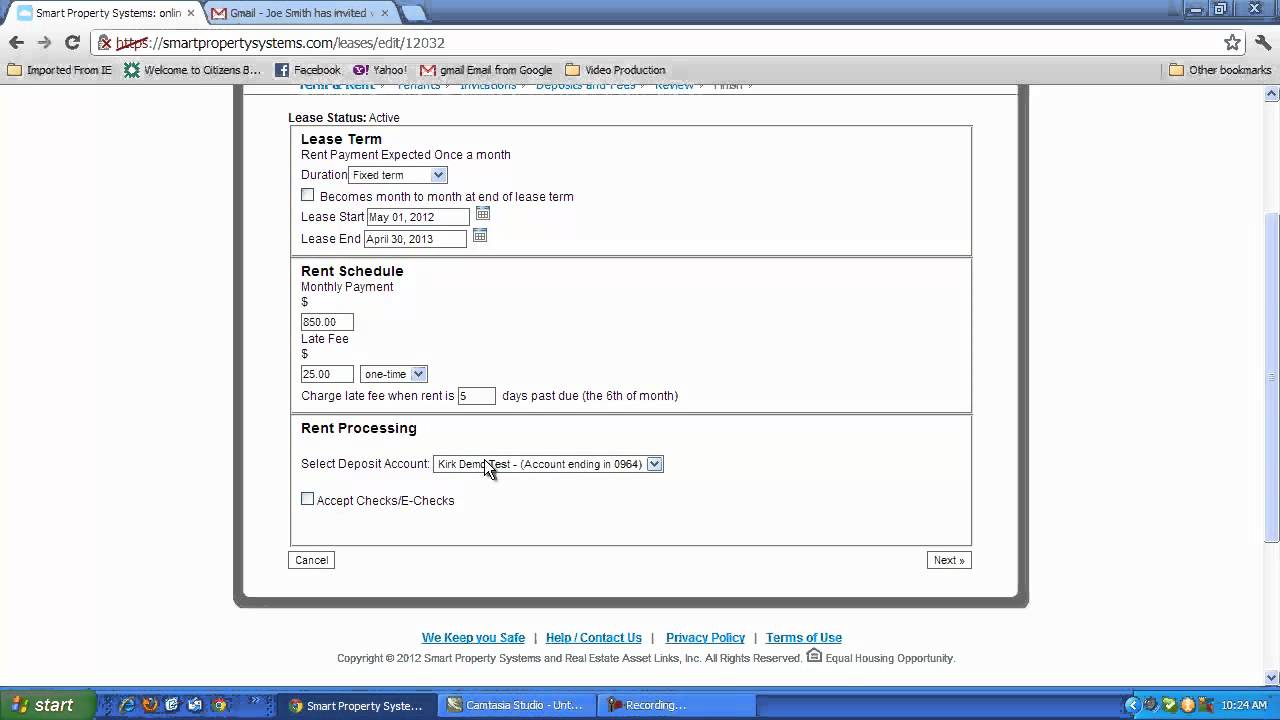This screenshot has width=1280, height=720.
Task: Go back using the browser back arrow
Action: coord(16,43)
